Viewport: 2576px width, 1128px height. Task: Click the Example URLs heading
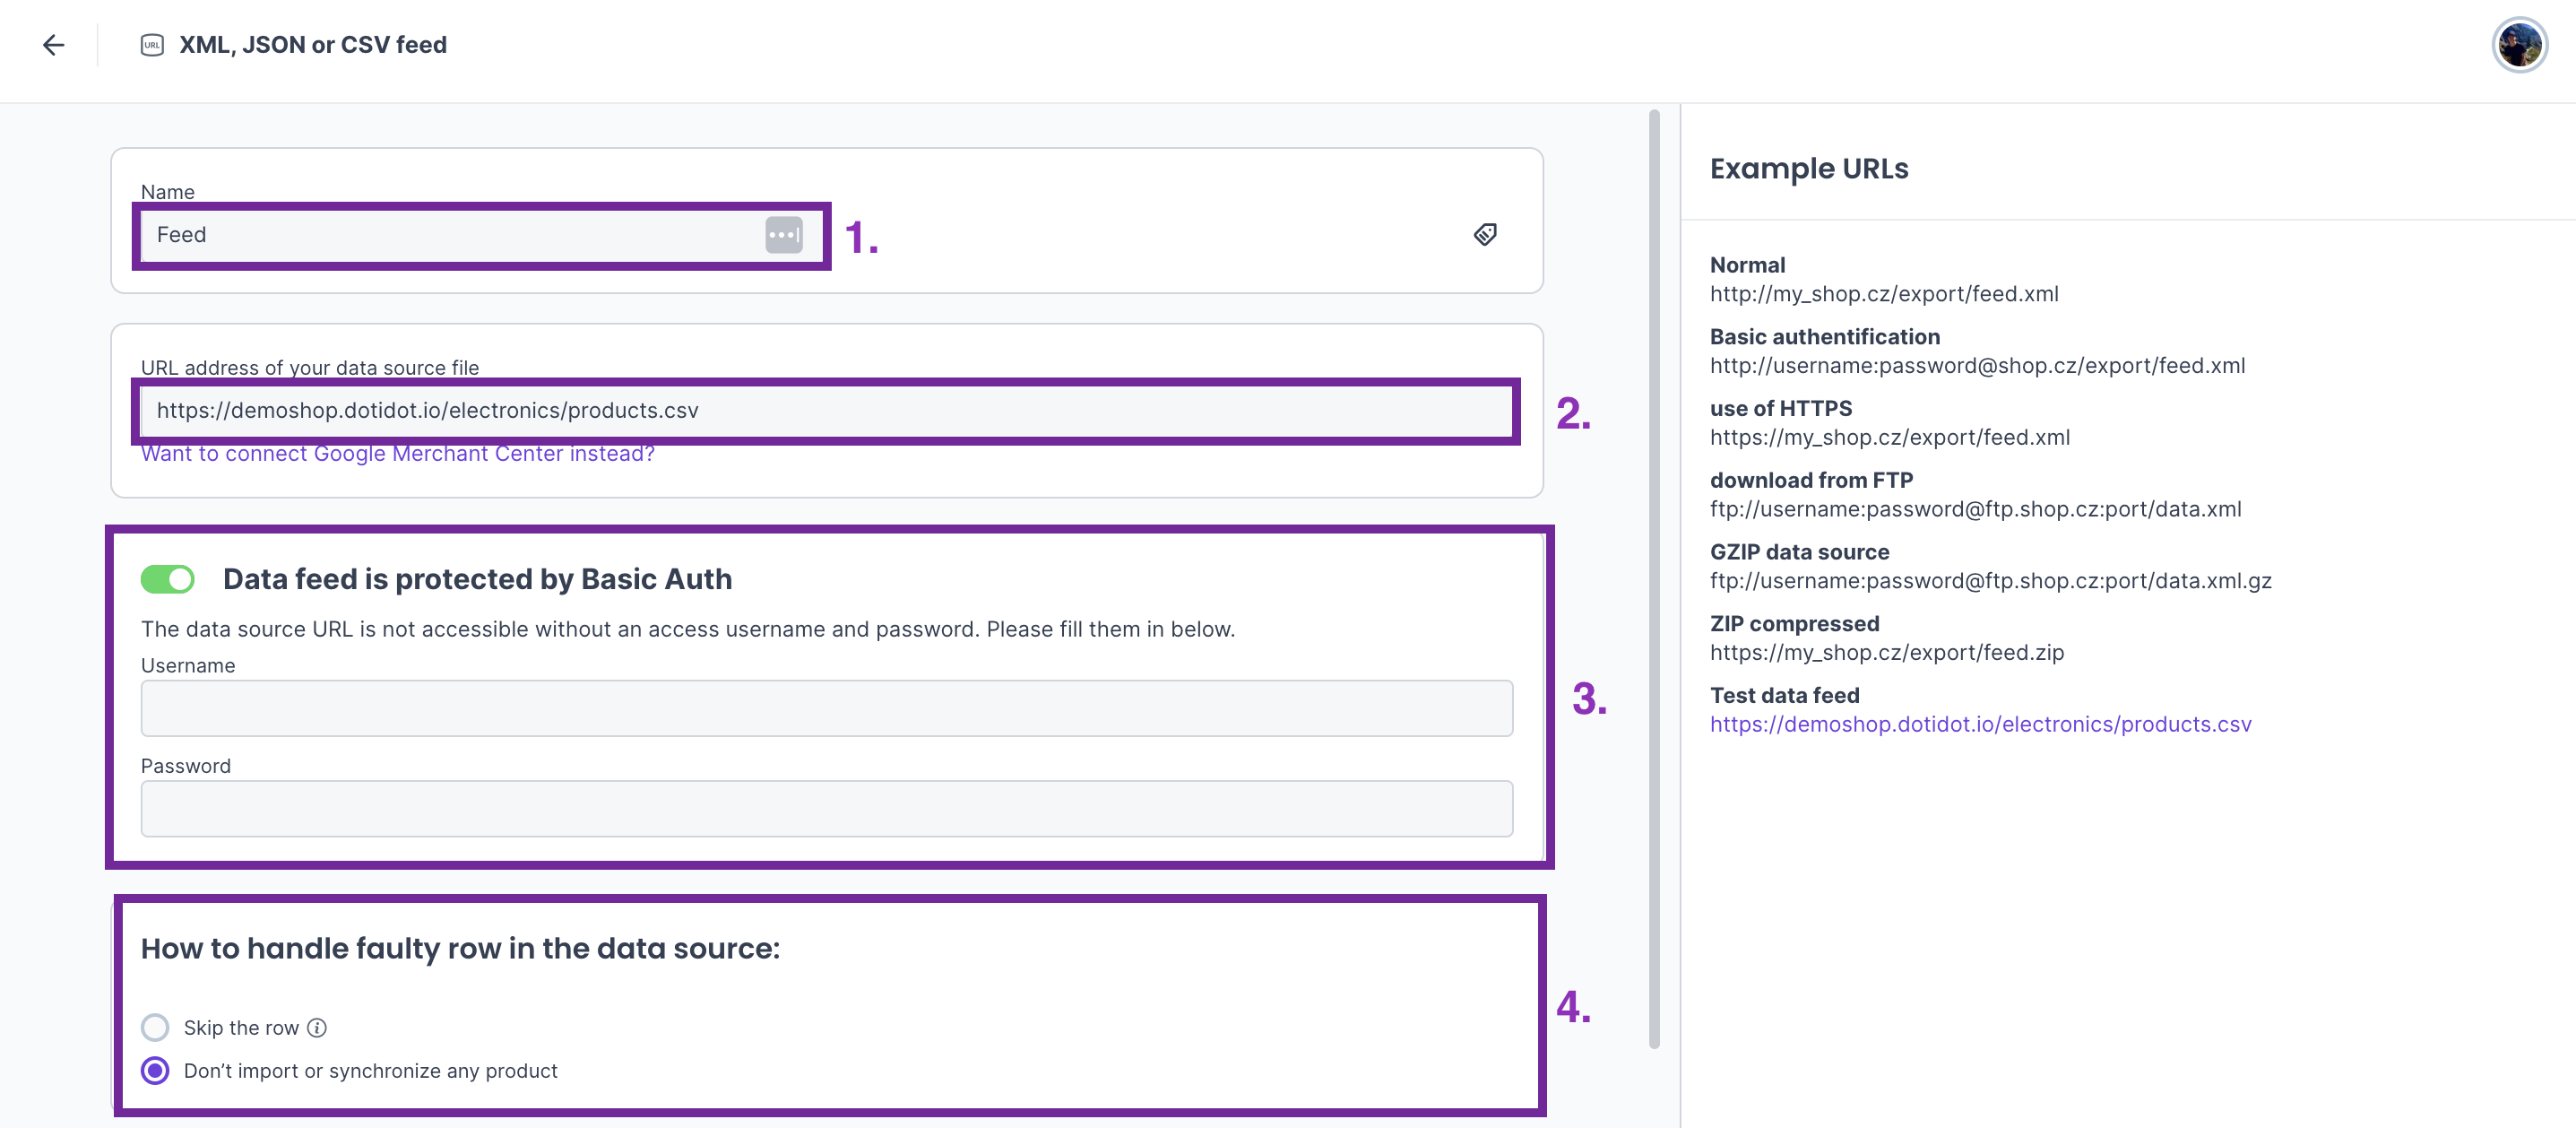coord(1808,168)
